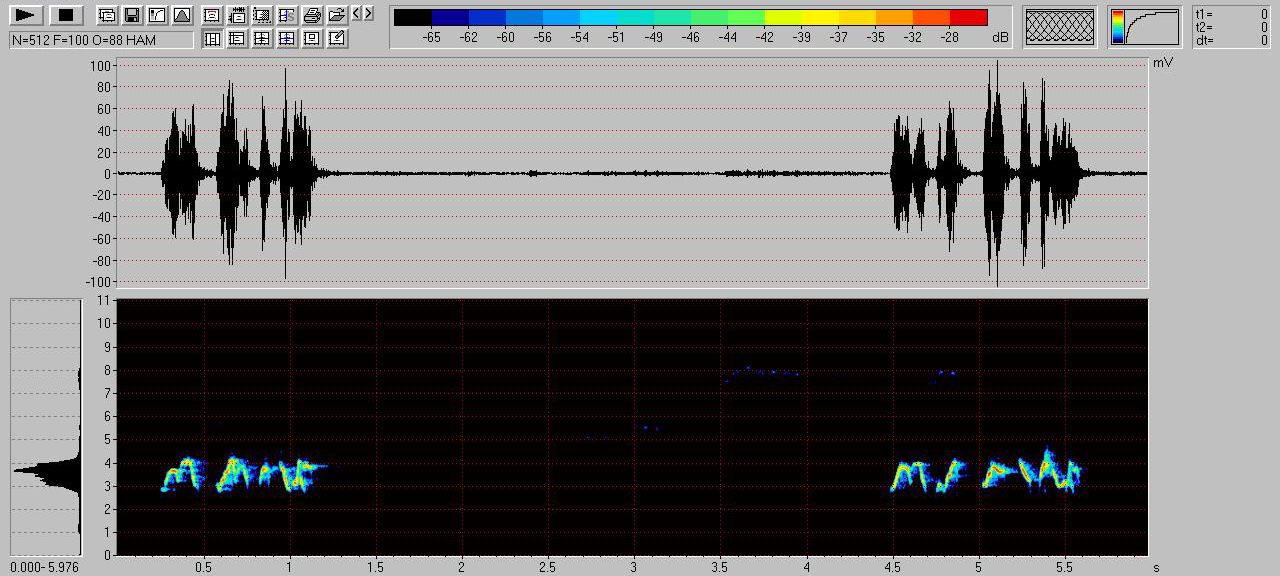1280x576 pixels.
Task: Click the red segment of the dB color scale
Action: pos(968,17)
